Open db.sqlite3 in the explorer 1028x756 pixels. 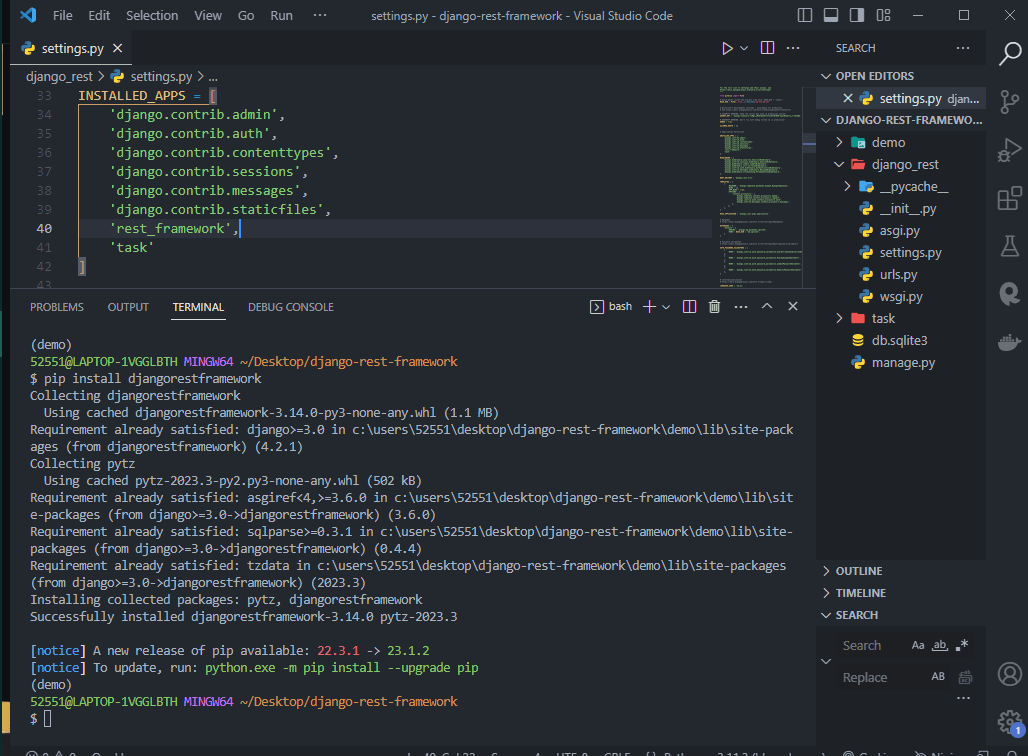click(901, 340)
